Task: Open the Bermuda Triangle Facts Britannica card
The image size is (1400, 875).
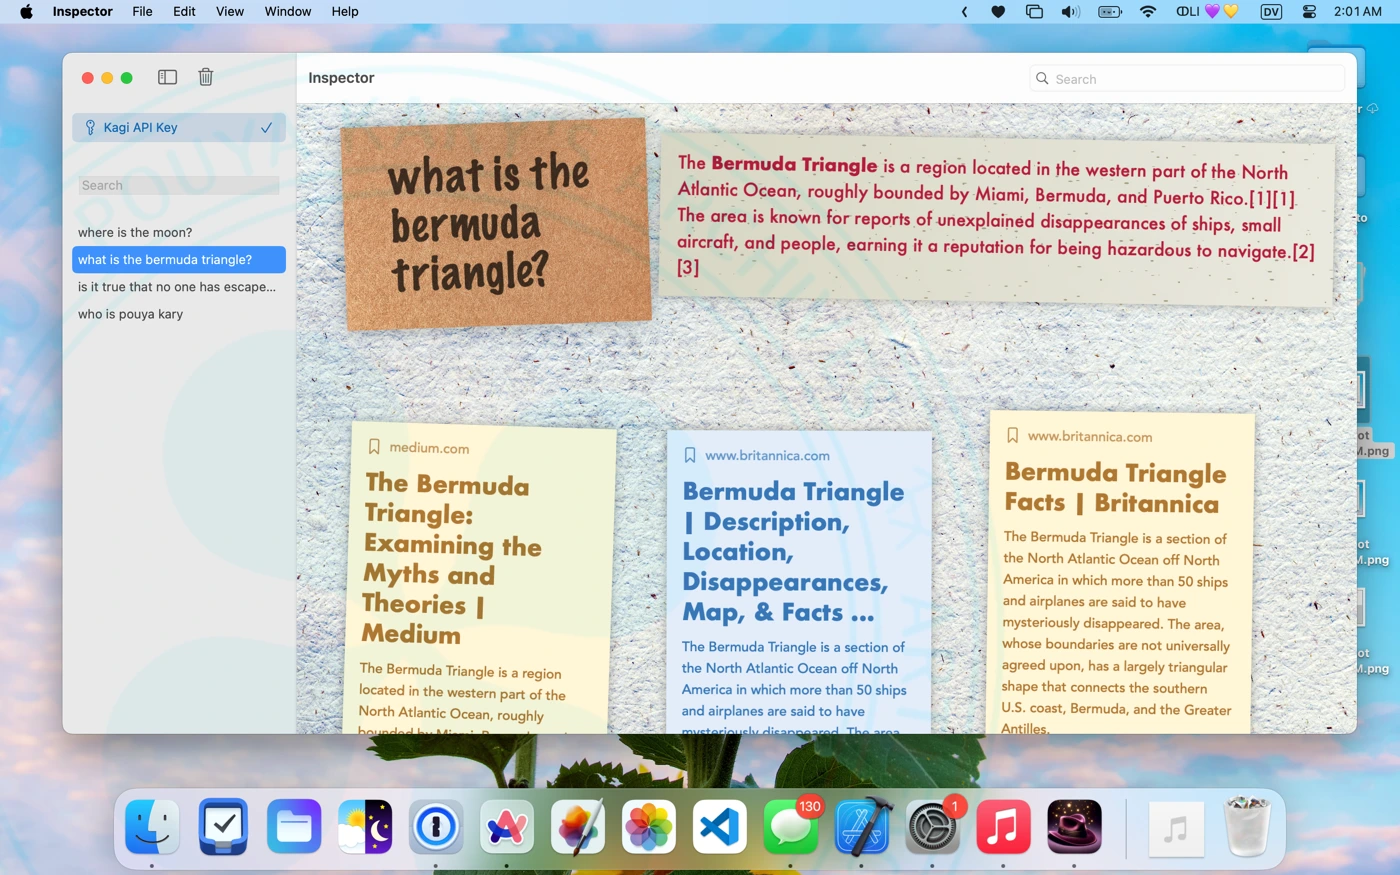Action: tap(1115, 488)
